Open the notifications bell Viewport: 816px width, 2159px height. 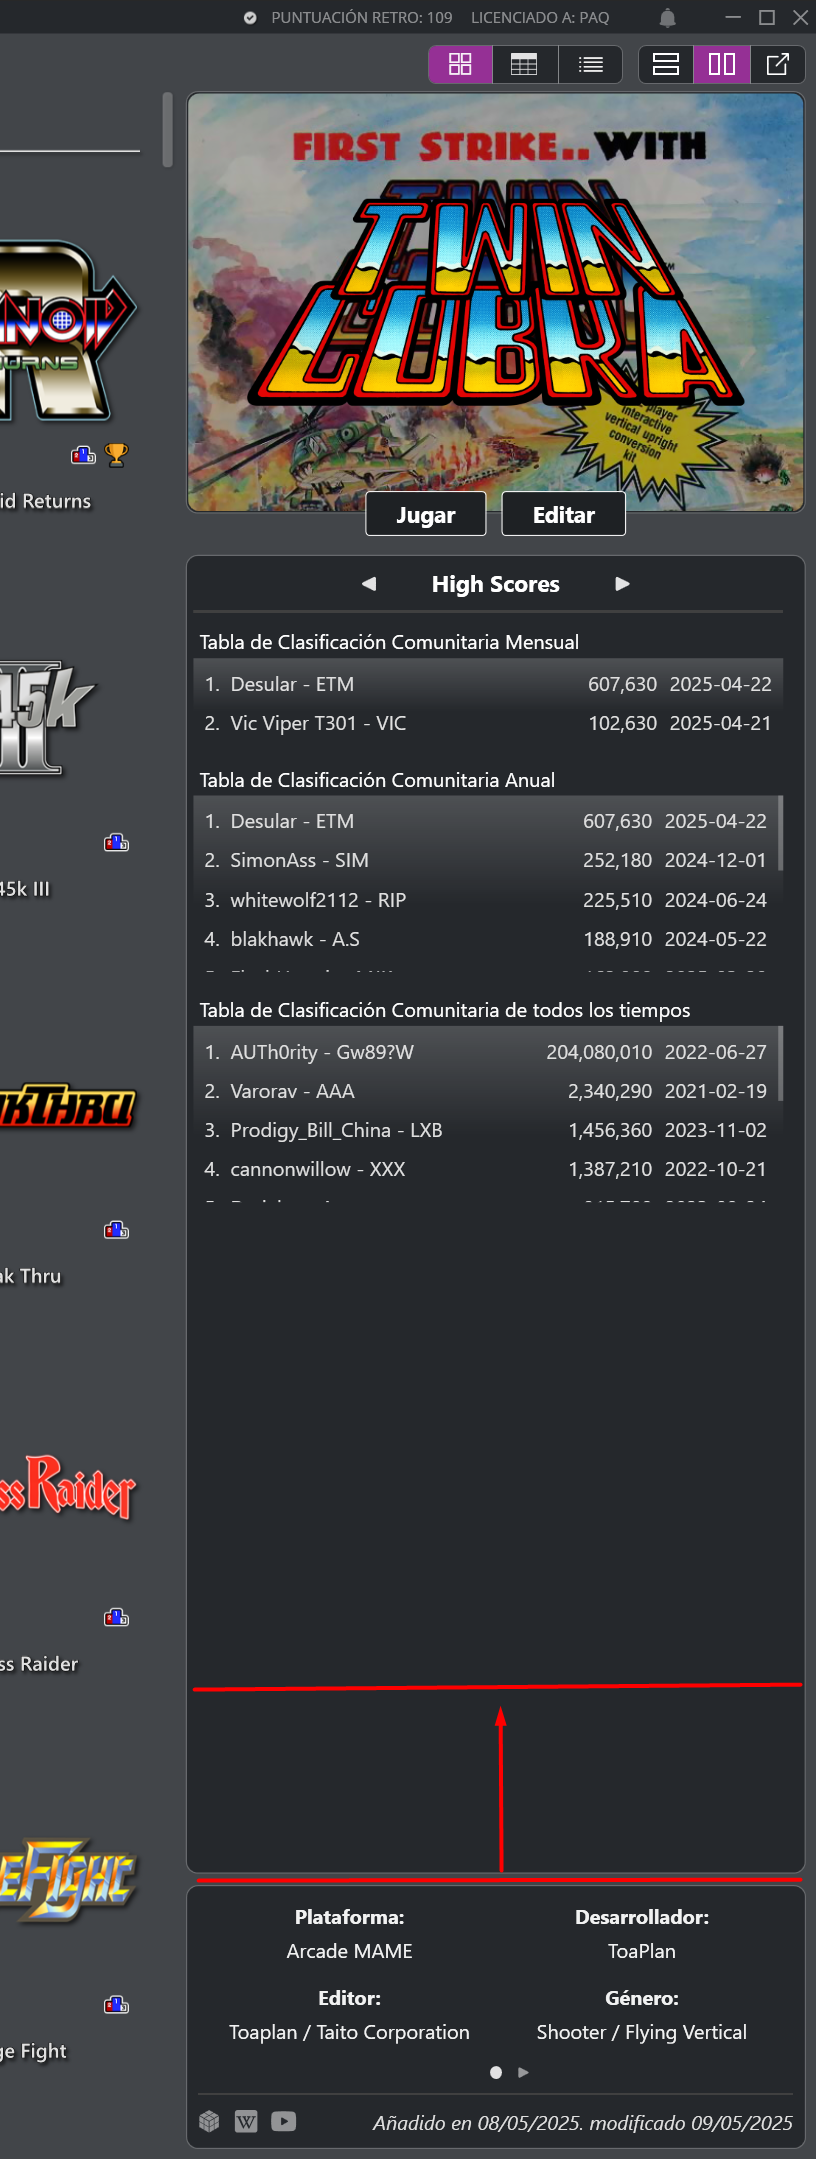pyautogui.click(x=668, y=18)
